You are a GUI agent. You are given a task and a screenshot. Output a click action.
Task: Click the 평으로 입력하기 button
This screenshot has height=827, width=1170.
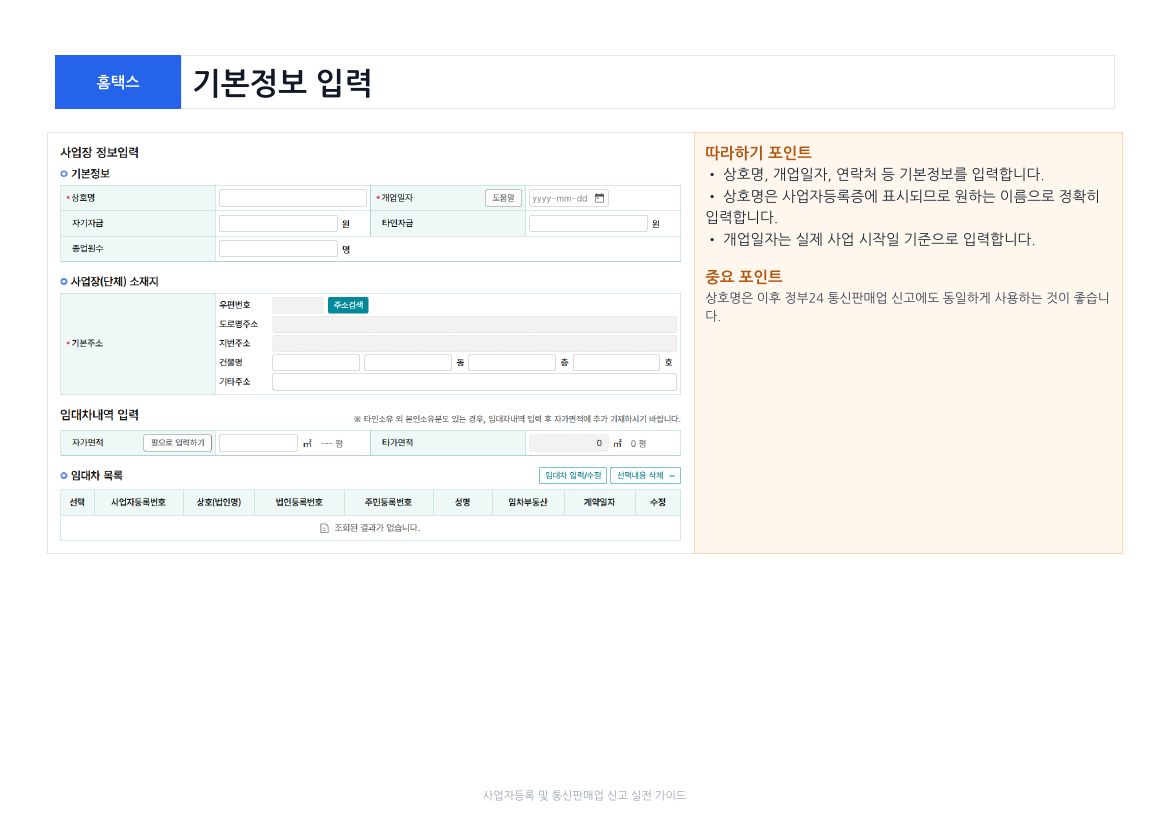pyautogui.click(x=178, y=443)
